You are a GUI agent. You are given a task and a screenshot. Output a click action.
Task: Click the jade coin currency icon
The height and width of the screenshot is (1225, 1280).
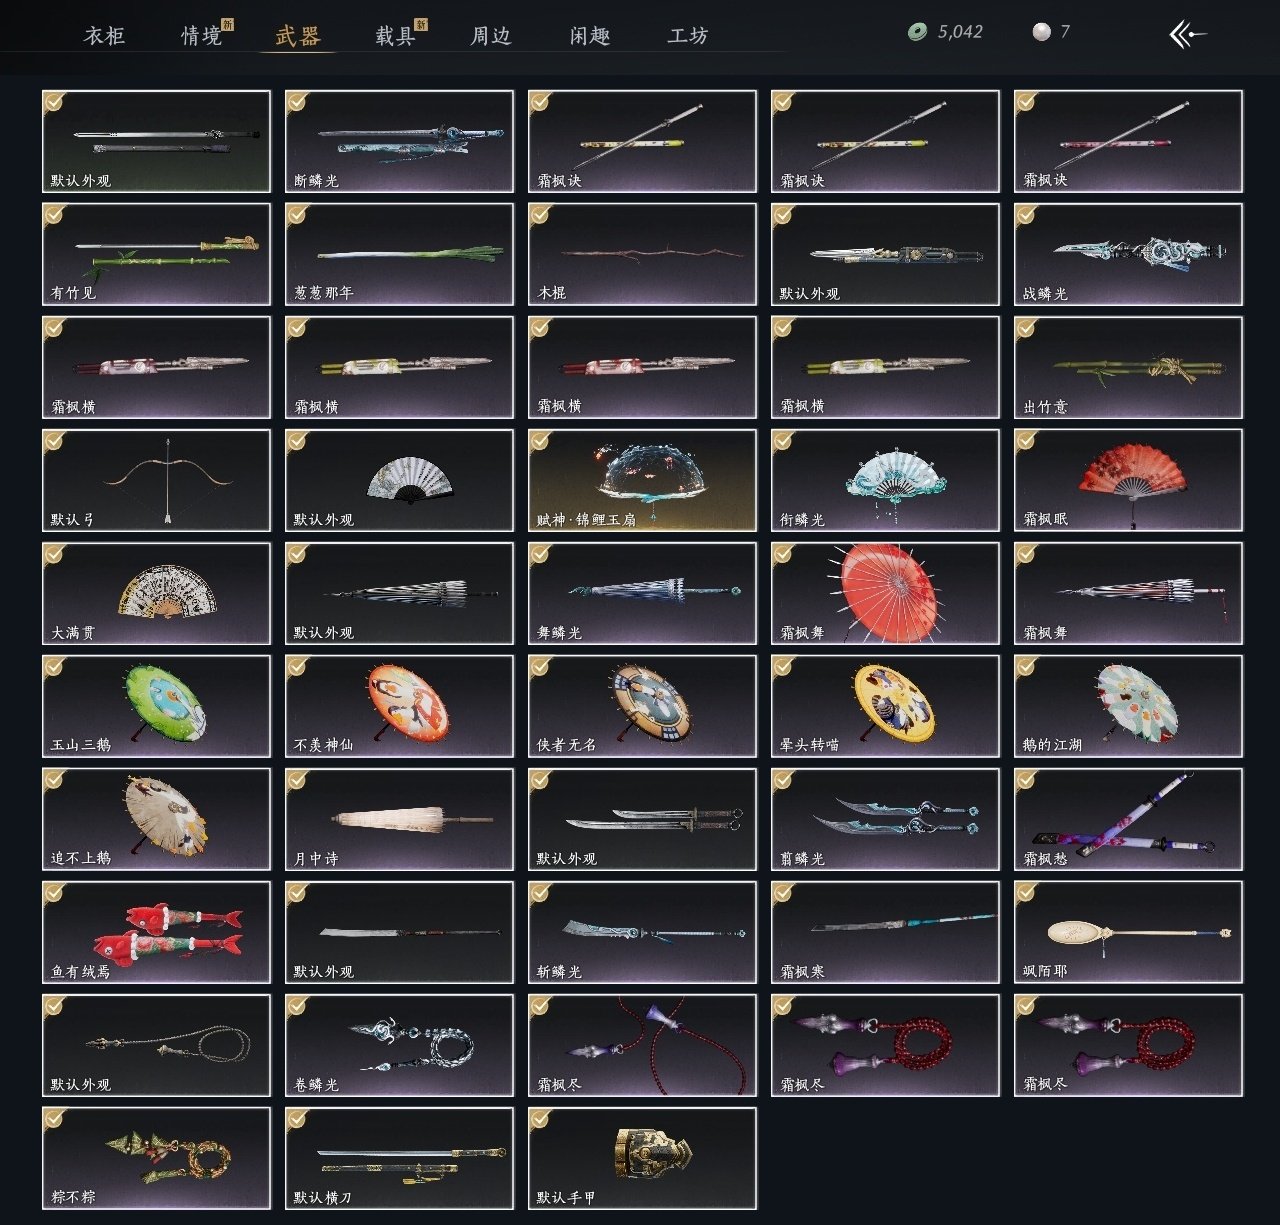pos(917,32)
